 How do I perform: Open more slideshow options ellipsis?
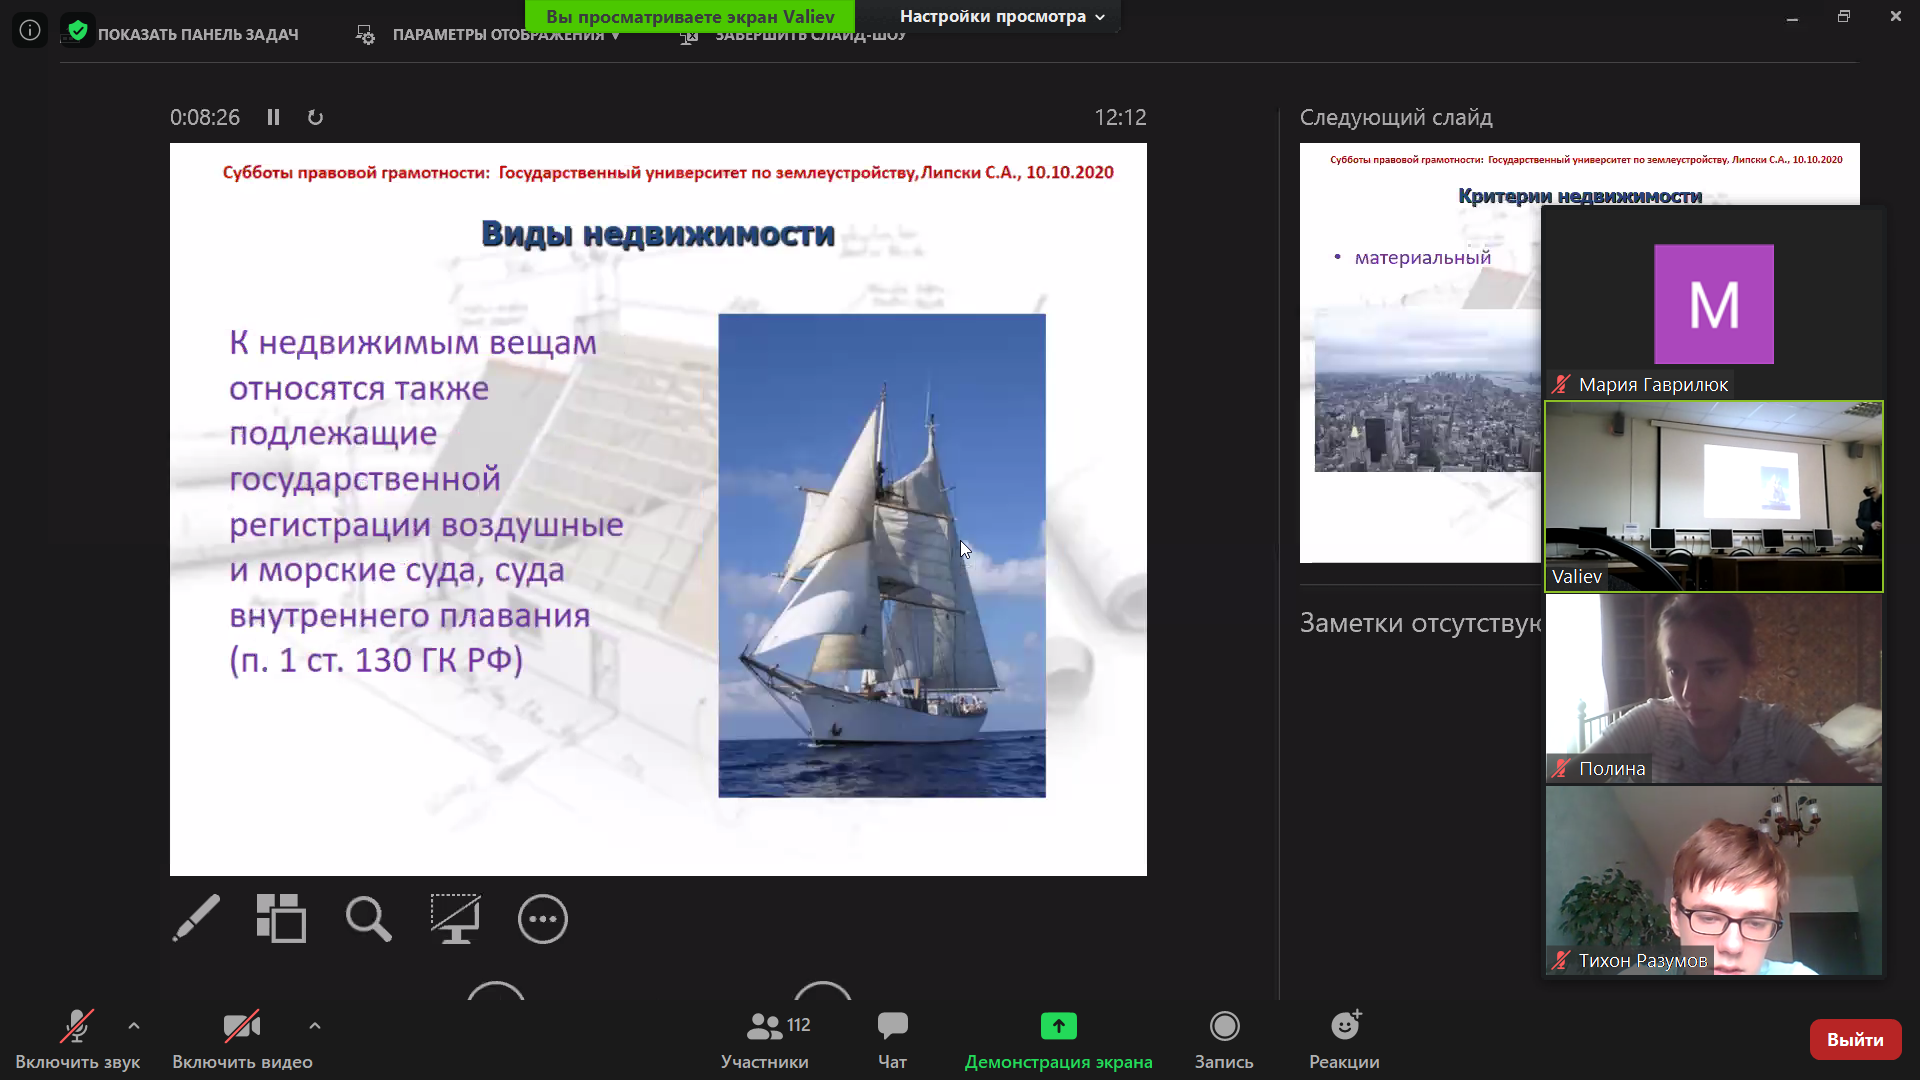[543, 918]
